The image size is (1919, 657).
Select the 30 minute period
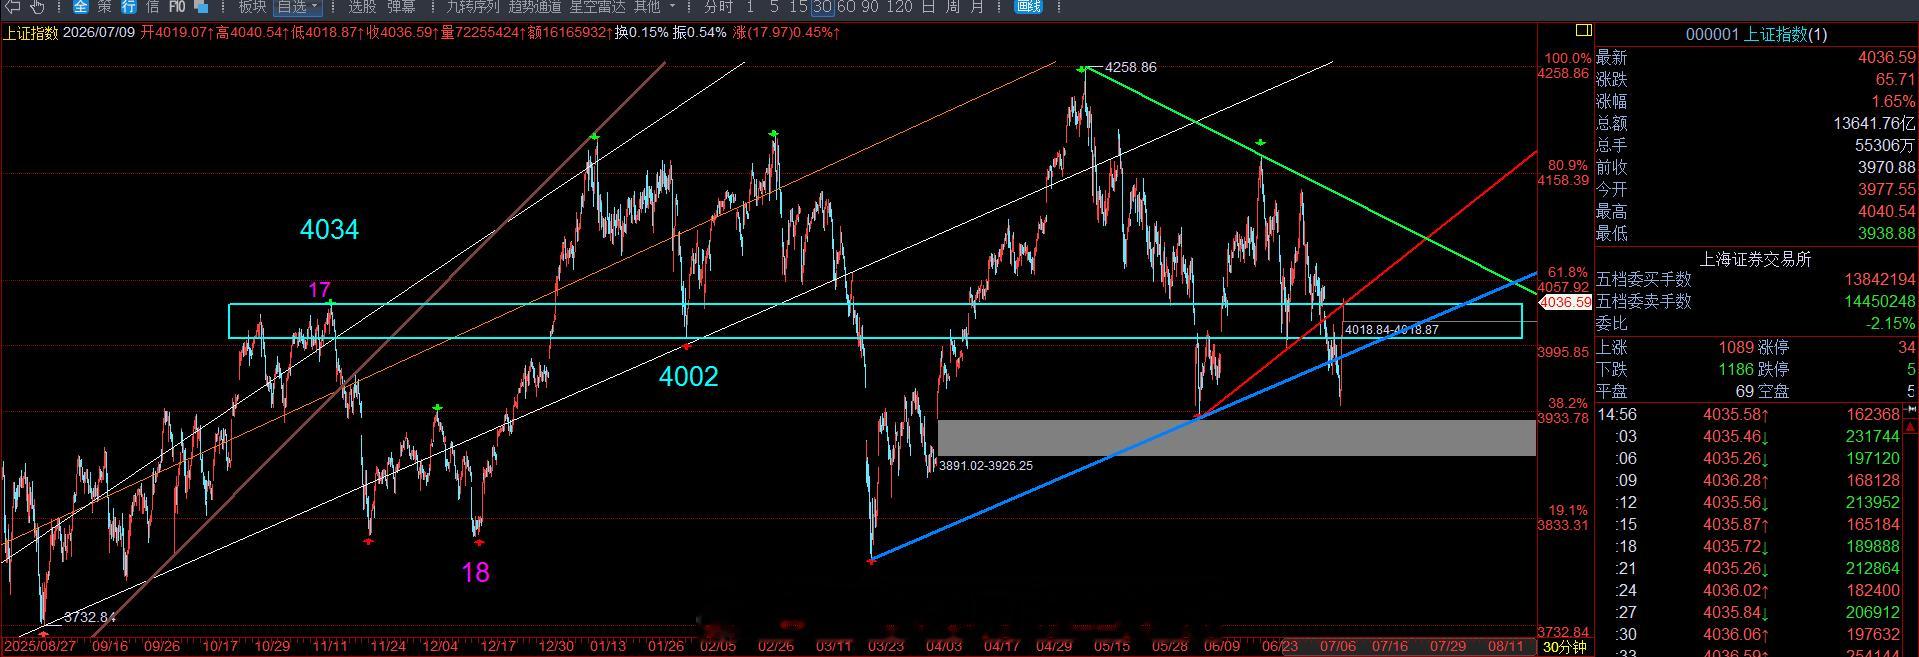coord(822,6)
